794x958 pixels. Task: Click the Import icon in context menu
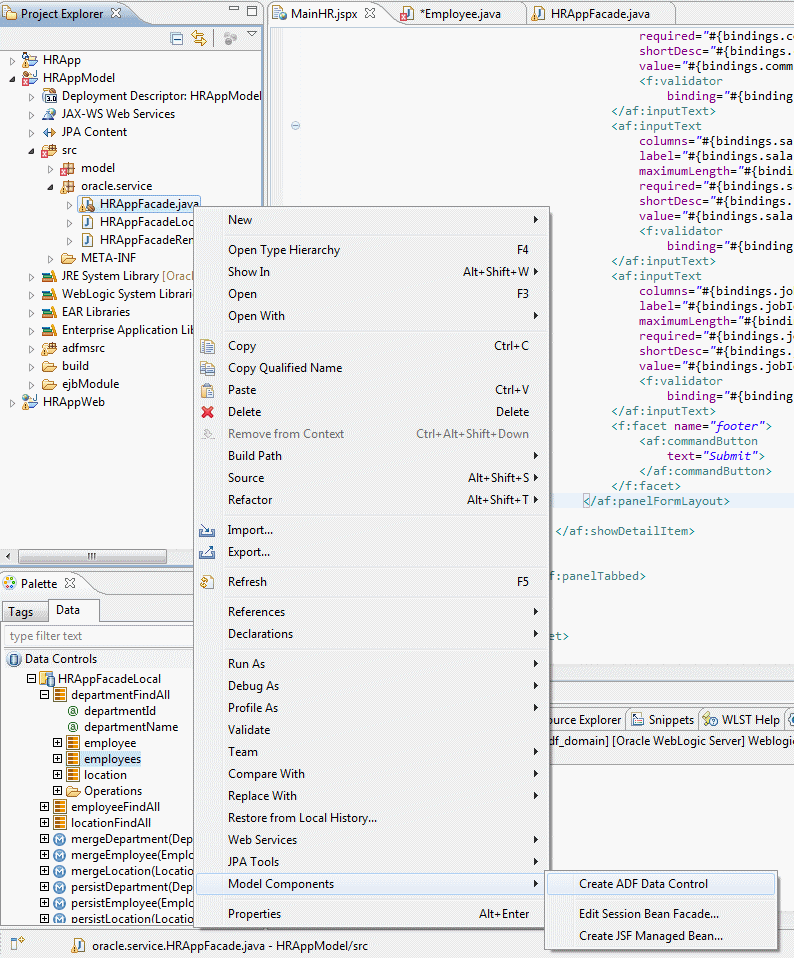coord(208,530)
